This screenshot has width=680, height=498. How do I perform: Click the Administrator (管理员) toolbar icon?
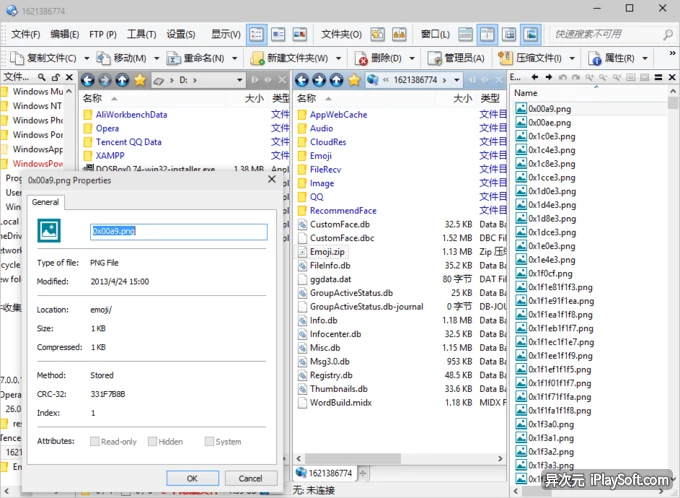434,58
